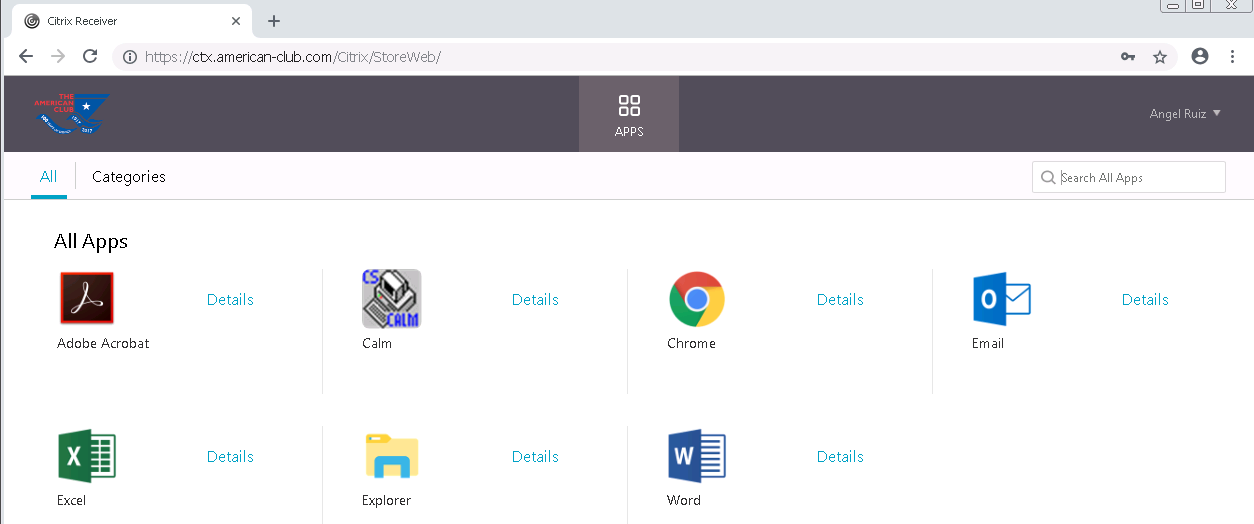The width and height of the screenshot is (1254, 524).
Task: Launch the Excel app icon
Action: point(87,456)
